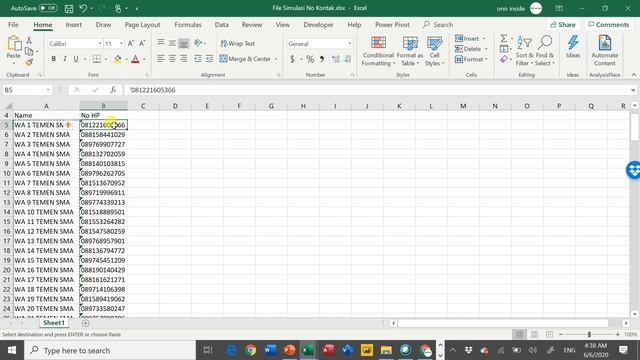Image resolution: width=640 pixels, height=360 pixels.
Task: Open Find & Select magnifier
Action: click(x=545, y=51)
